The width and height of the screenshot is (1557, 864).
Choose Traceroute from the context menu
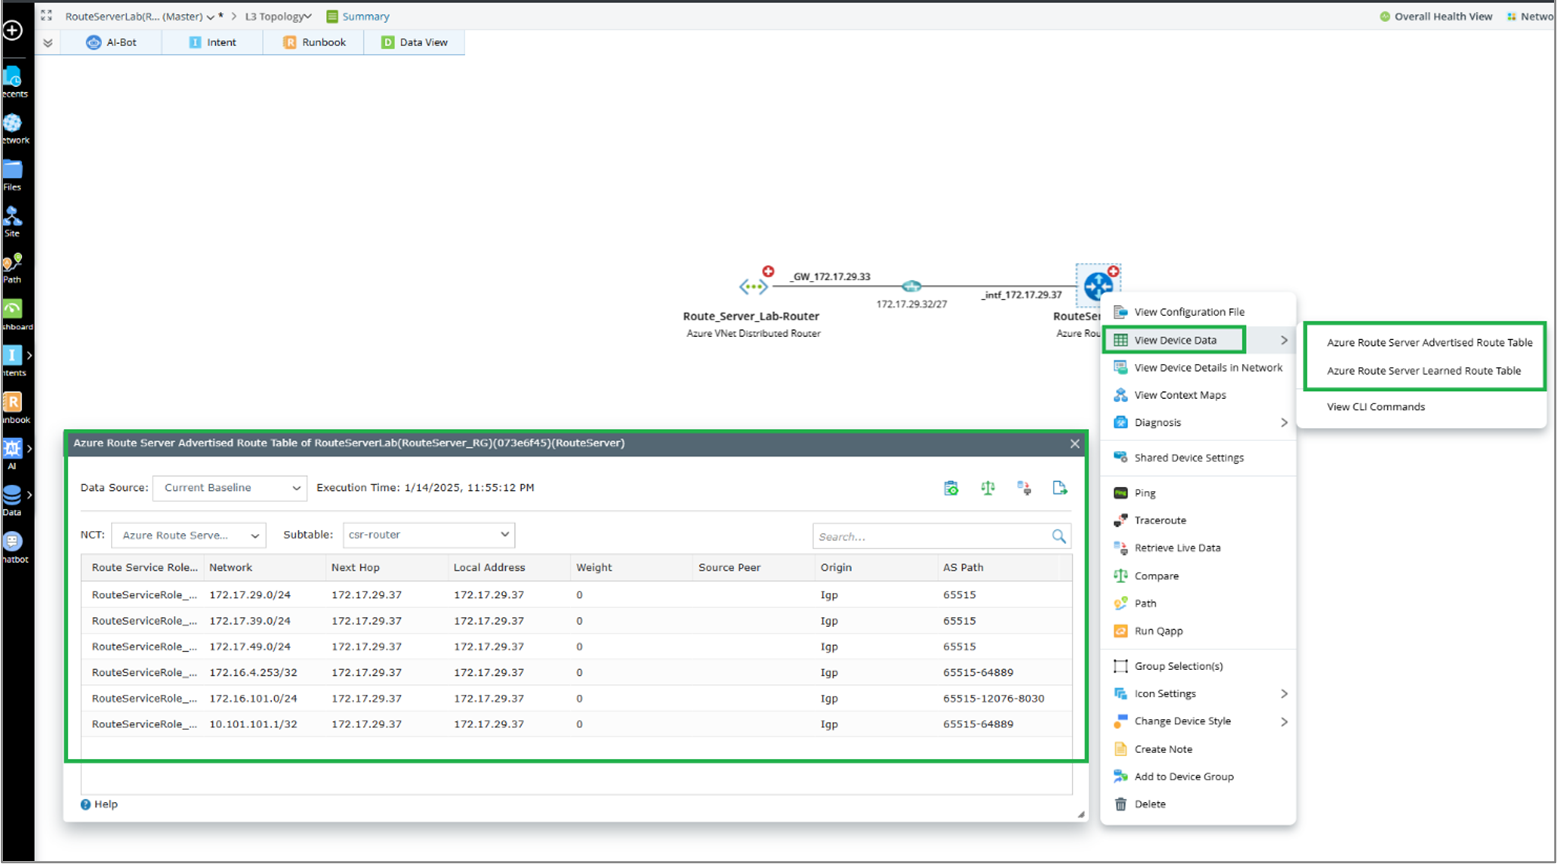[x=1160, y=521]
